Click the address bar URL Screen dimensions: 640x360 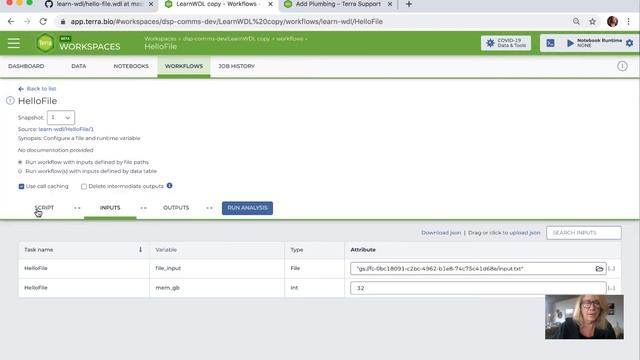point(227,21)
